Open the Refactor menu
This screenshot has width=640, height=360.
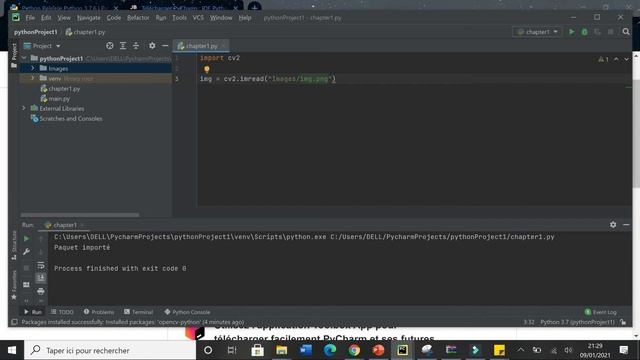[138, 18]
